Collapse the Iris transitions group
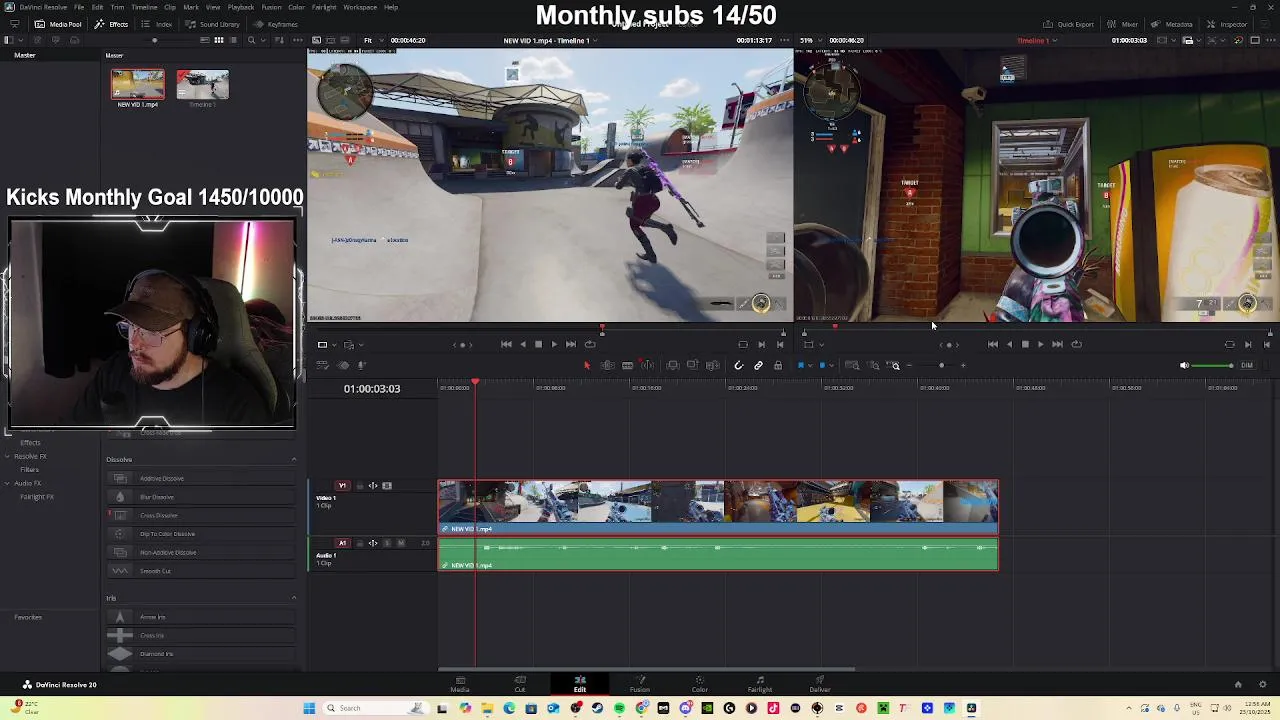 tap(294, 598)
